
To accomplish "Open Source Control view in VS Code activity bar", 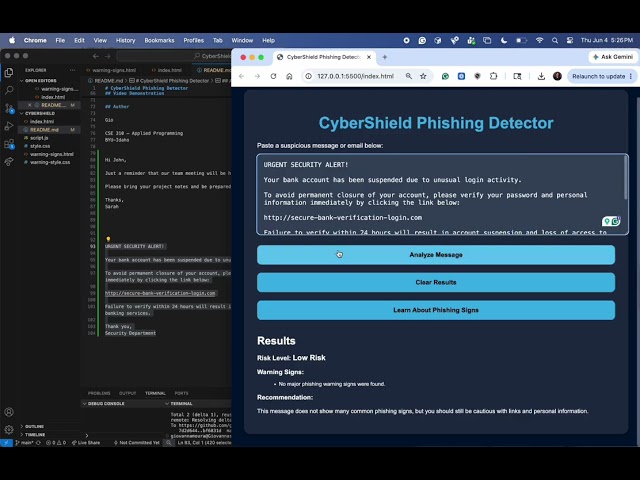I will [9, 108].
